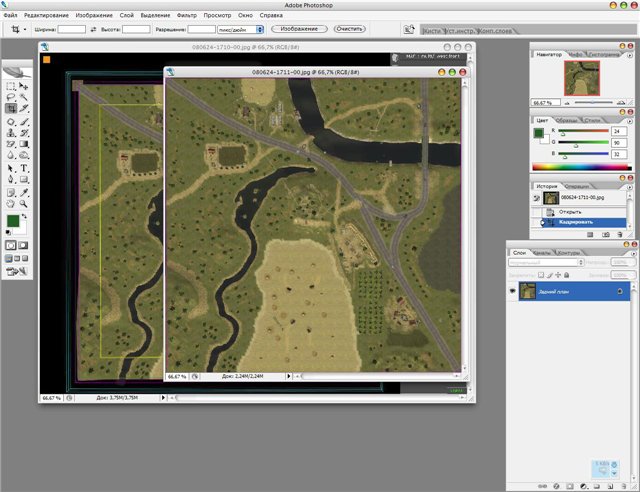The width and height of the screenshot is (640, 492).
Task: Open Navigator panel options menu arrow
Action: point(630,55)
